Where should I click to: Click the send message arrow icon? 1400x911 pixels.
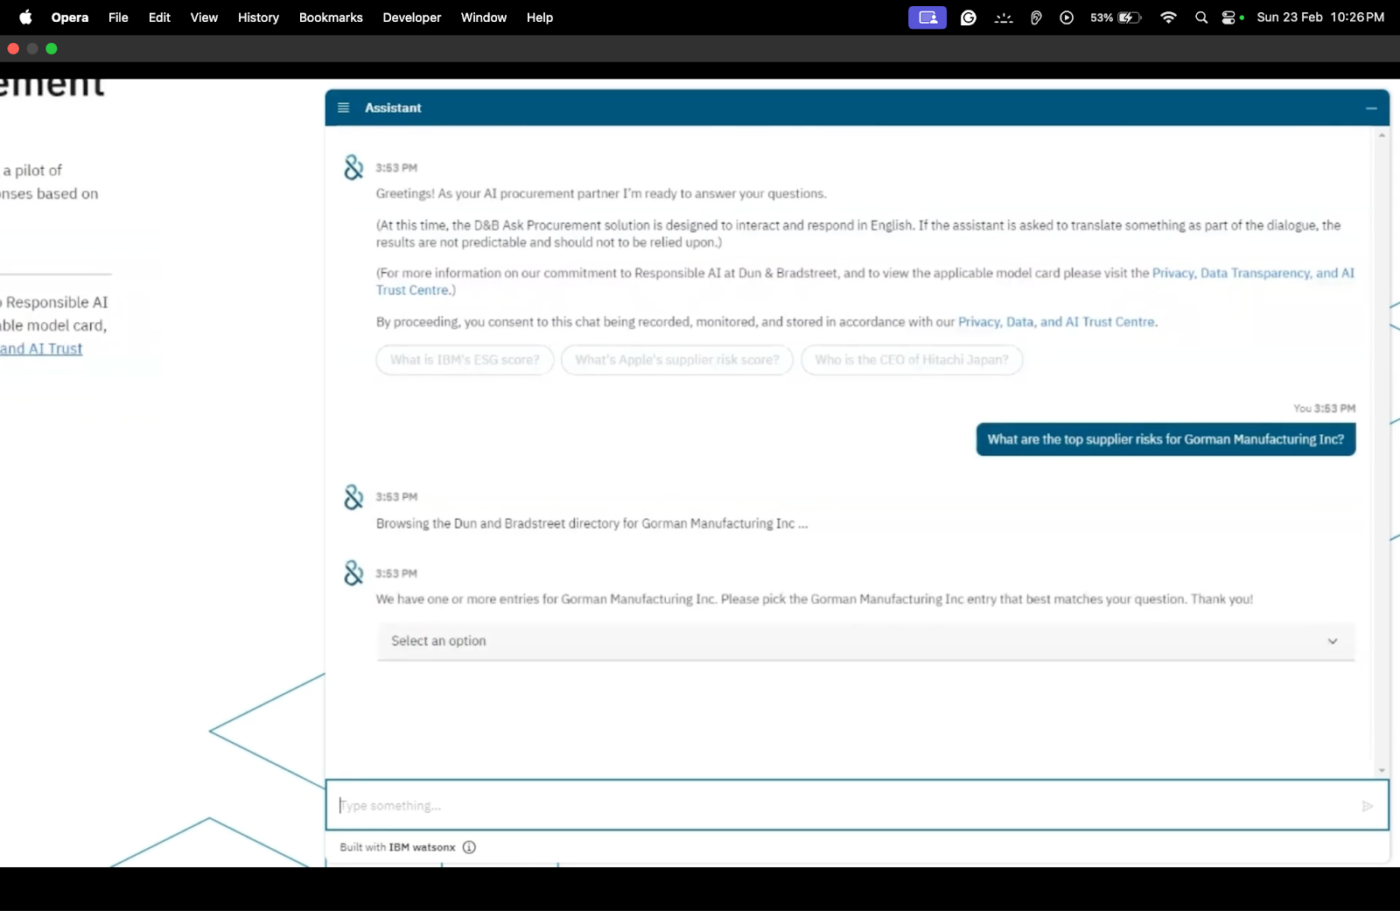click(x=1367, y=806)
